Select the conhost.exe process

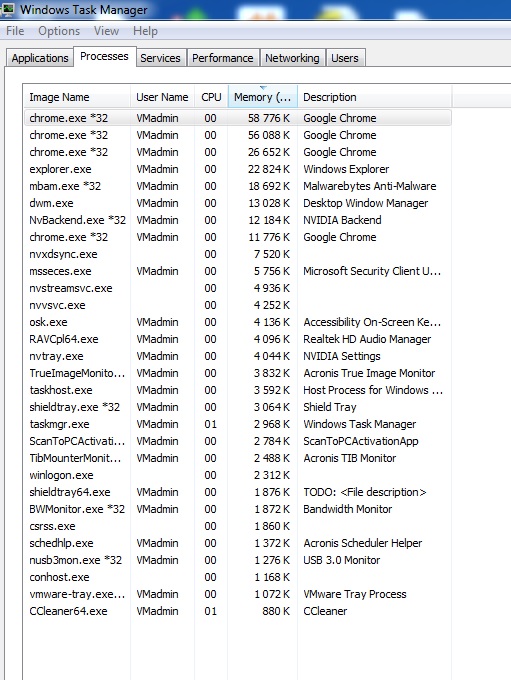coord(238,577)
